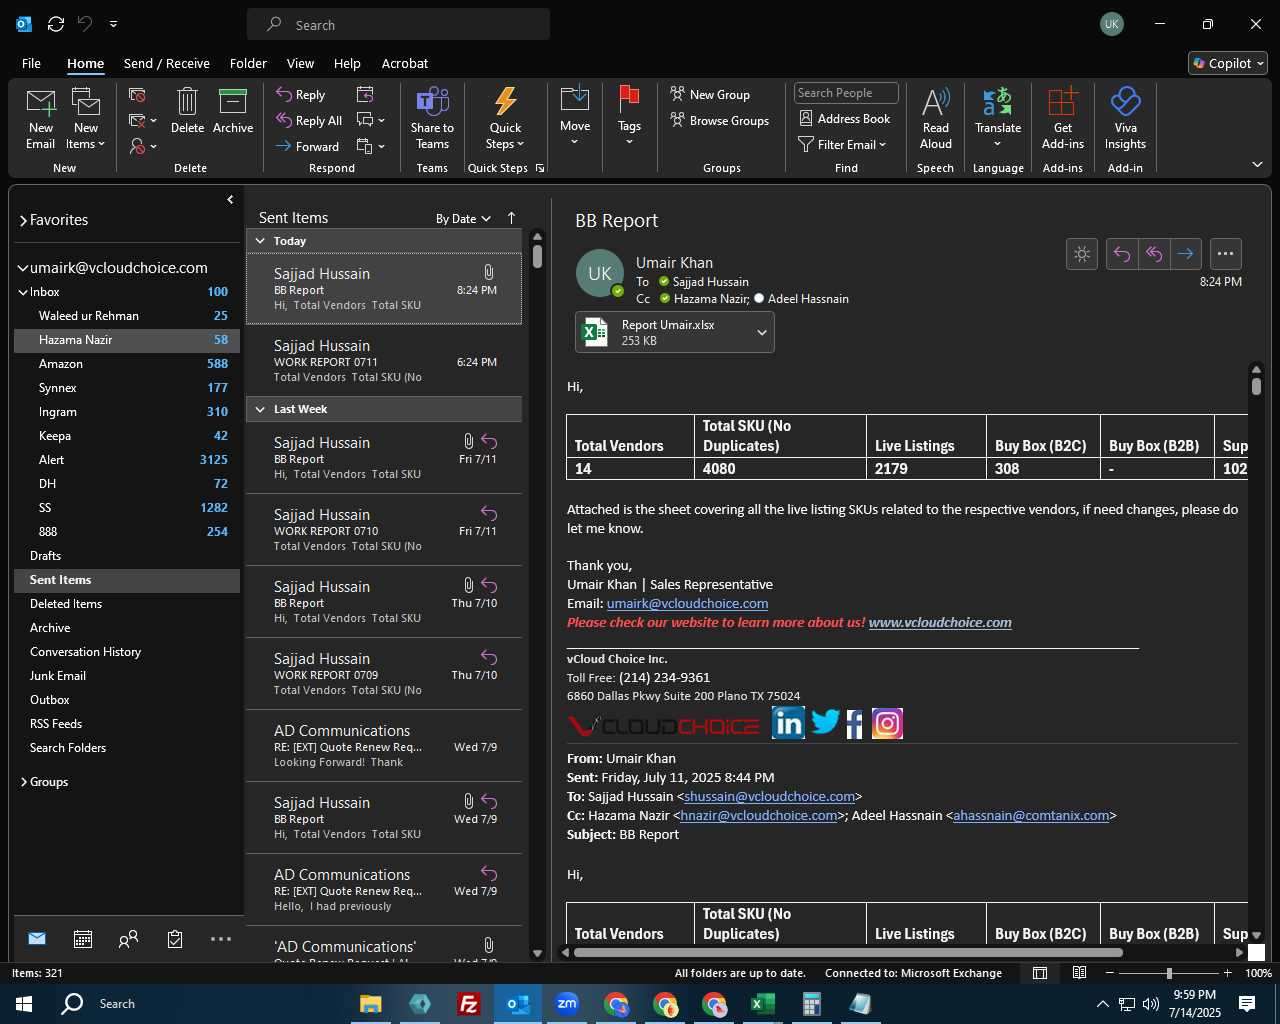This screenshot has width=1280, height=1024.
Task: Click the reading pane Forward arrow icon
Action: [1186, 254]
